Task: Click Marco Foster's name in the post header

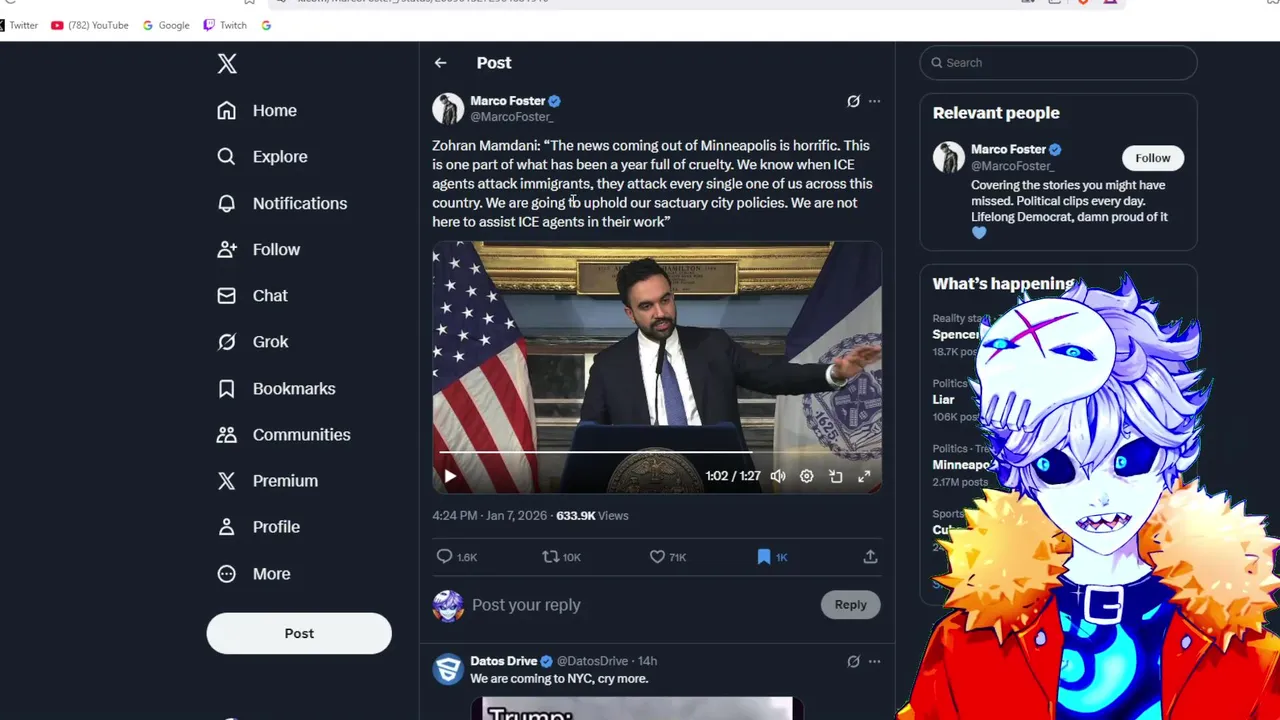Action: [507, 101]
